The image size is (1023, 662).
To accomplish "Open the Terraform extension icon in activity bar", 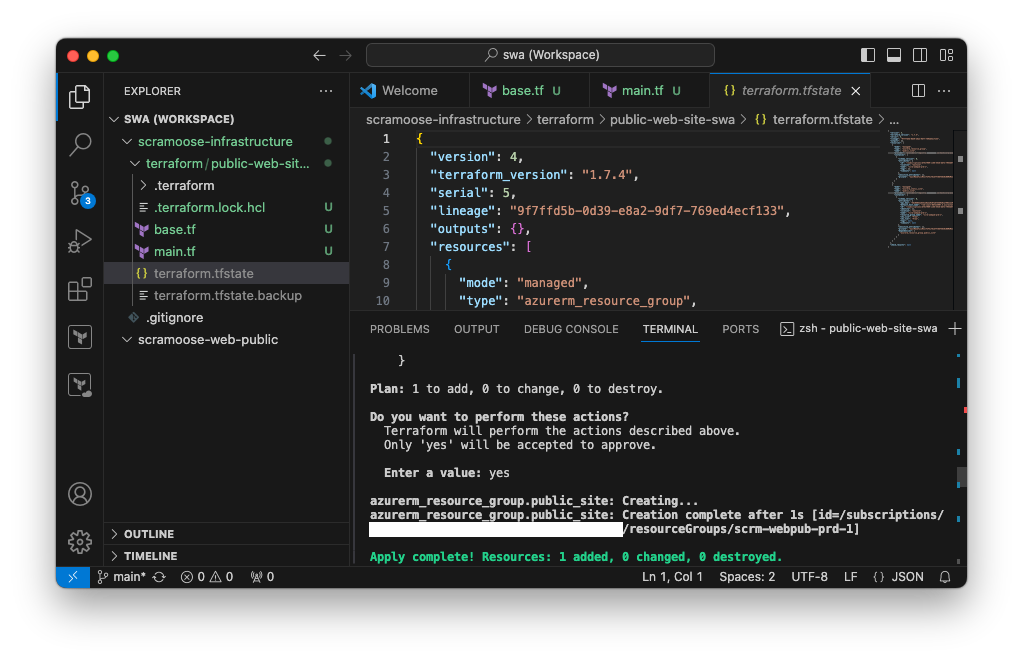I will point(80,337).
